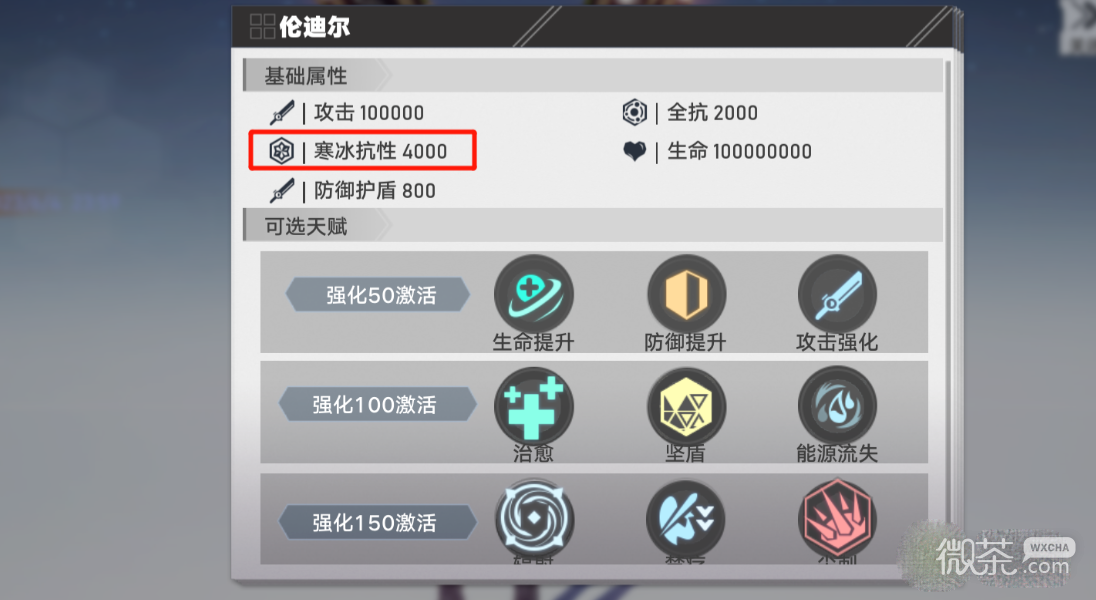Pick the 治愈 healing cross talent
The height and width of the screenshot is (600, 1096).
pos(533,406)
